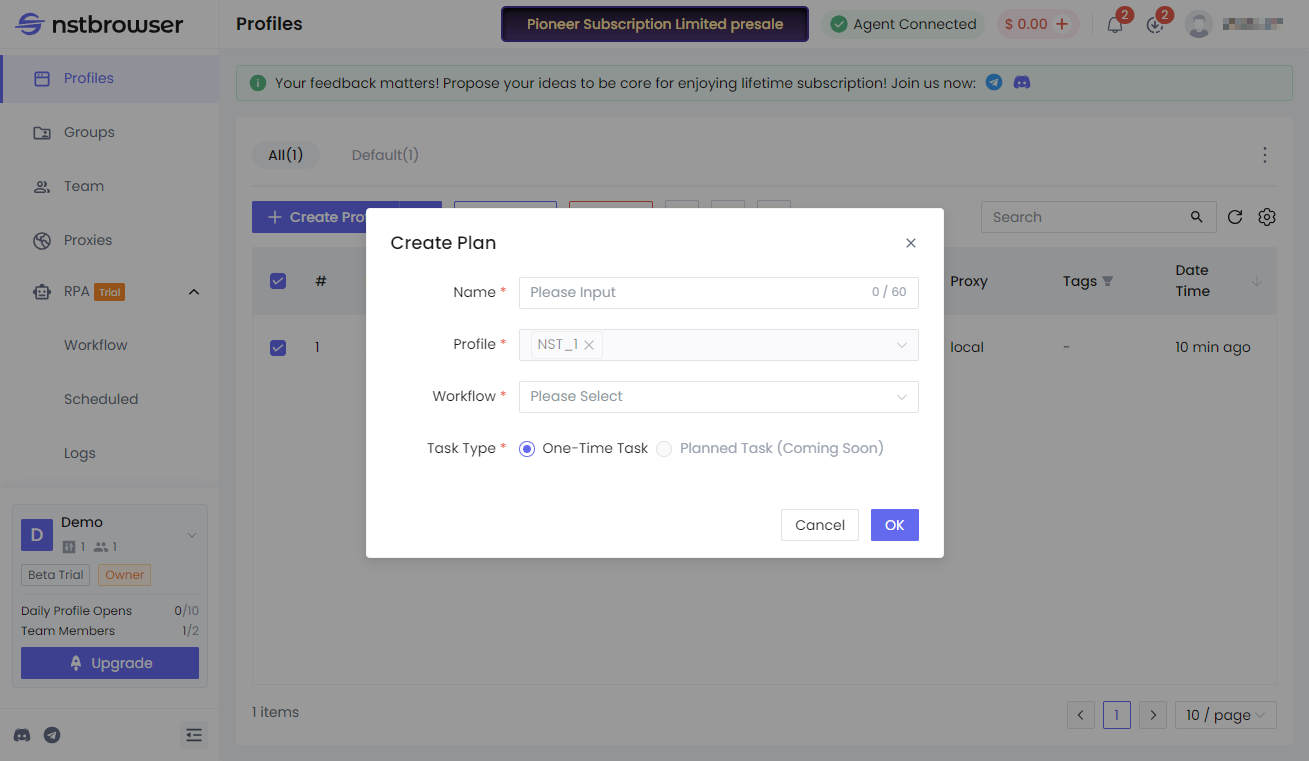Screen dimensions: 1309x761
Task: Open the notification bell with badge 2
Action: click(x=1115, y=24)
